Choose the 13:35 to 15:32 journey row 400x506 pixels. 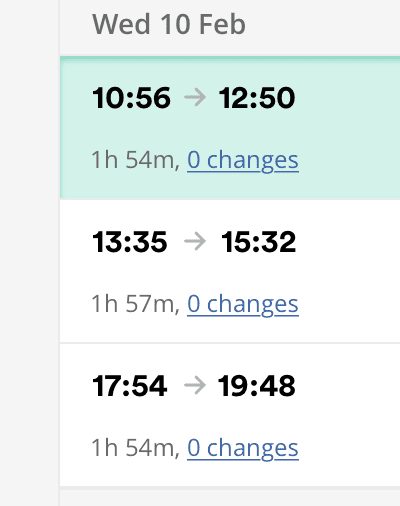tap(230, 271)
